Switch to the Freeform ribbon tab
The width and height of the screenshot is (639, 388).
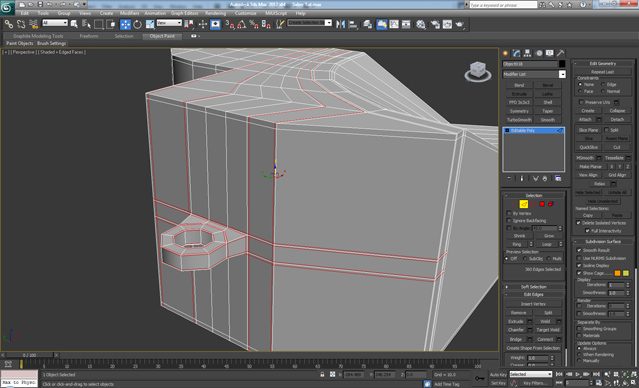[89, 36]
